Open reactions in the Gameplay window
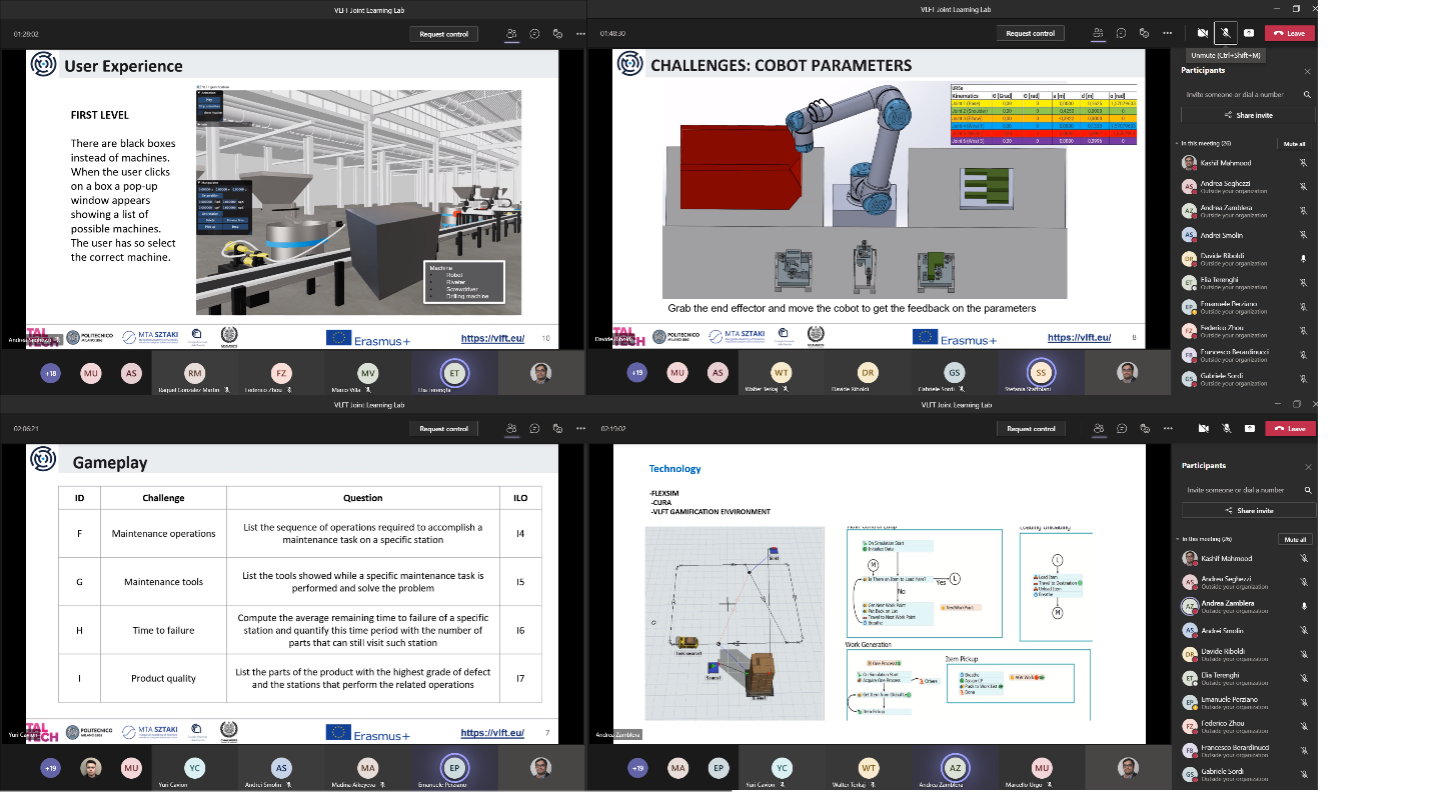 558,429
